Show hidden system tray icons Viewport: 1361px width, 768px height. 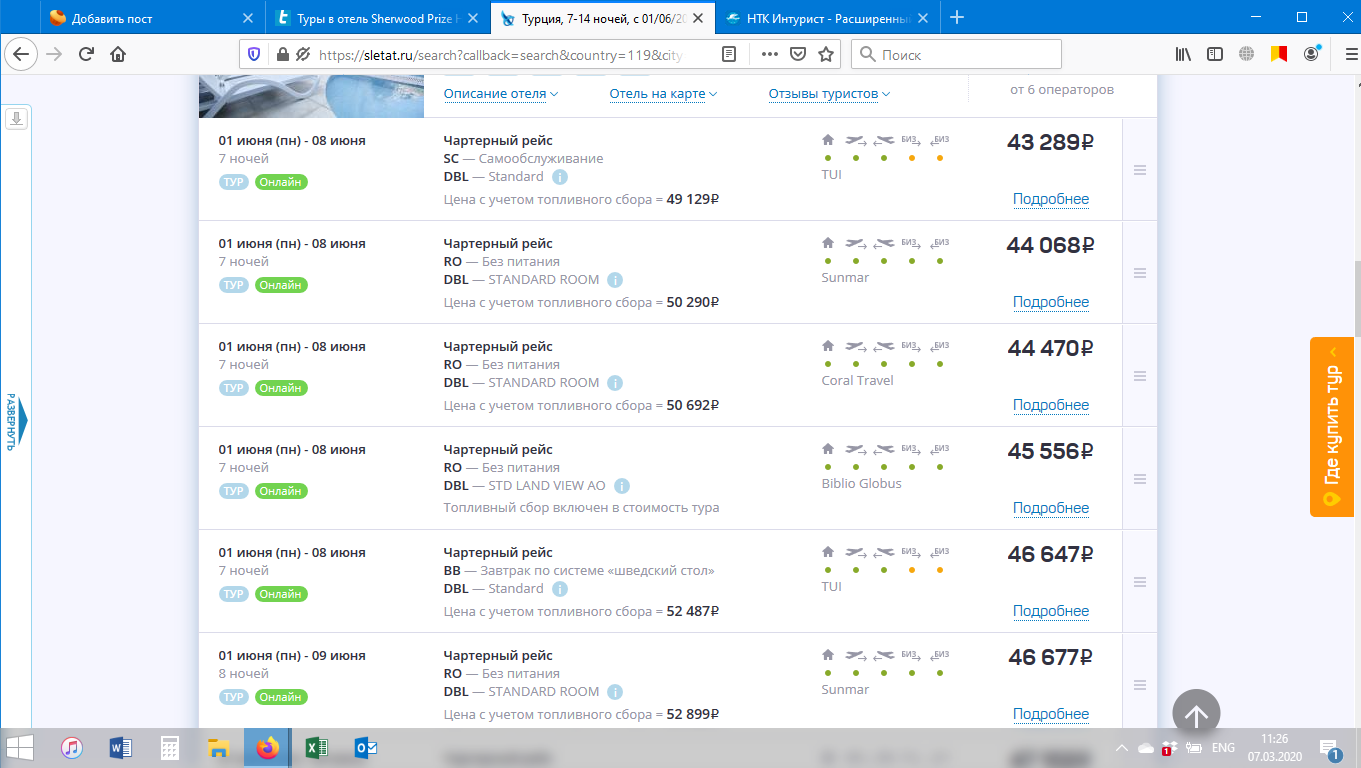coord(1120,747)
